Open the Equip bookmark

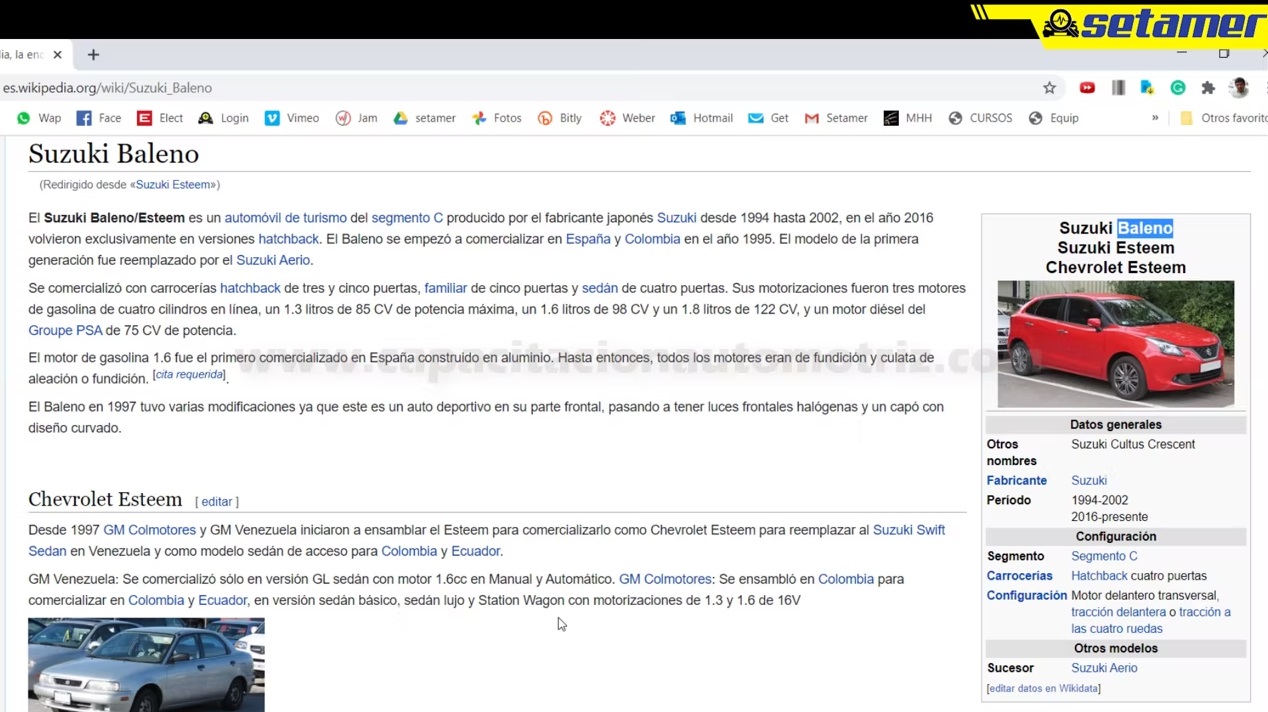click(x=1054, y=118)
